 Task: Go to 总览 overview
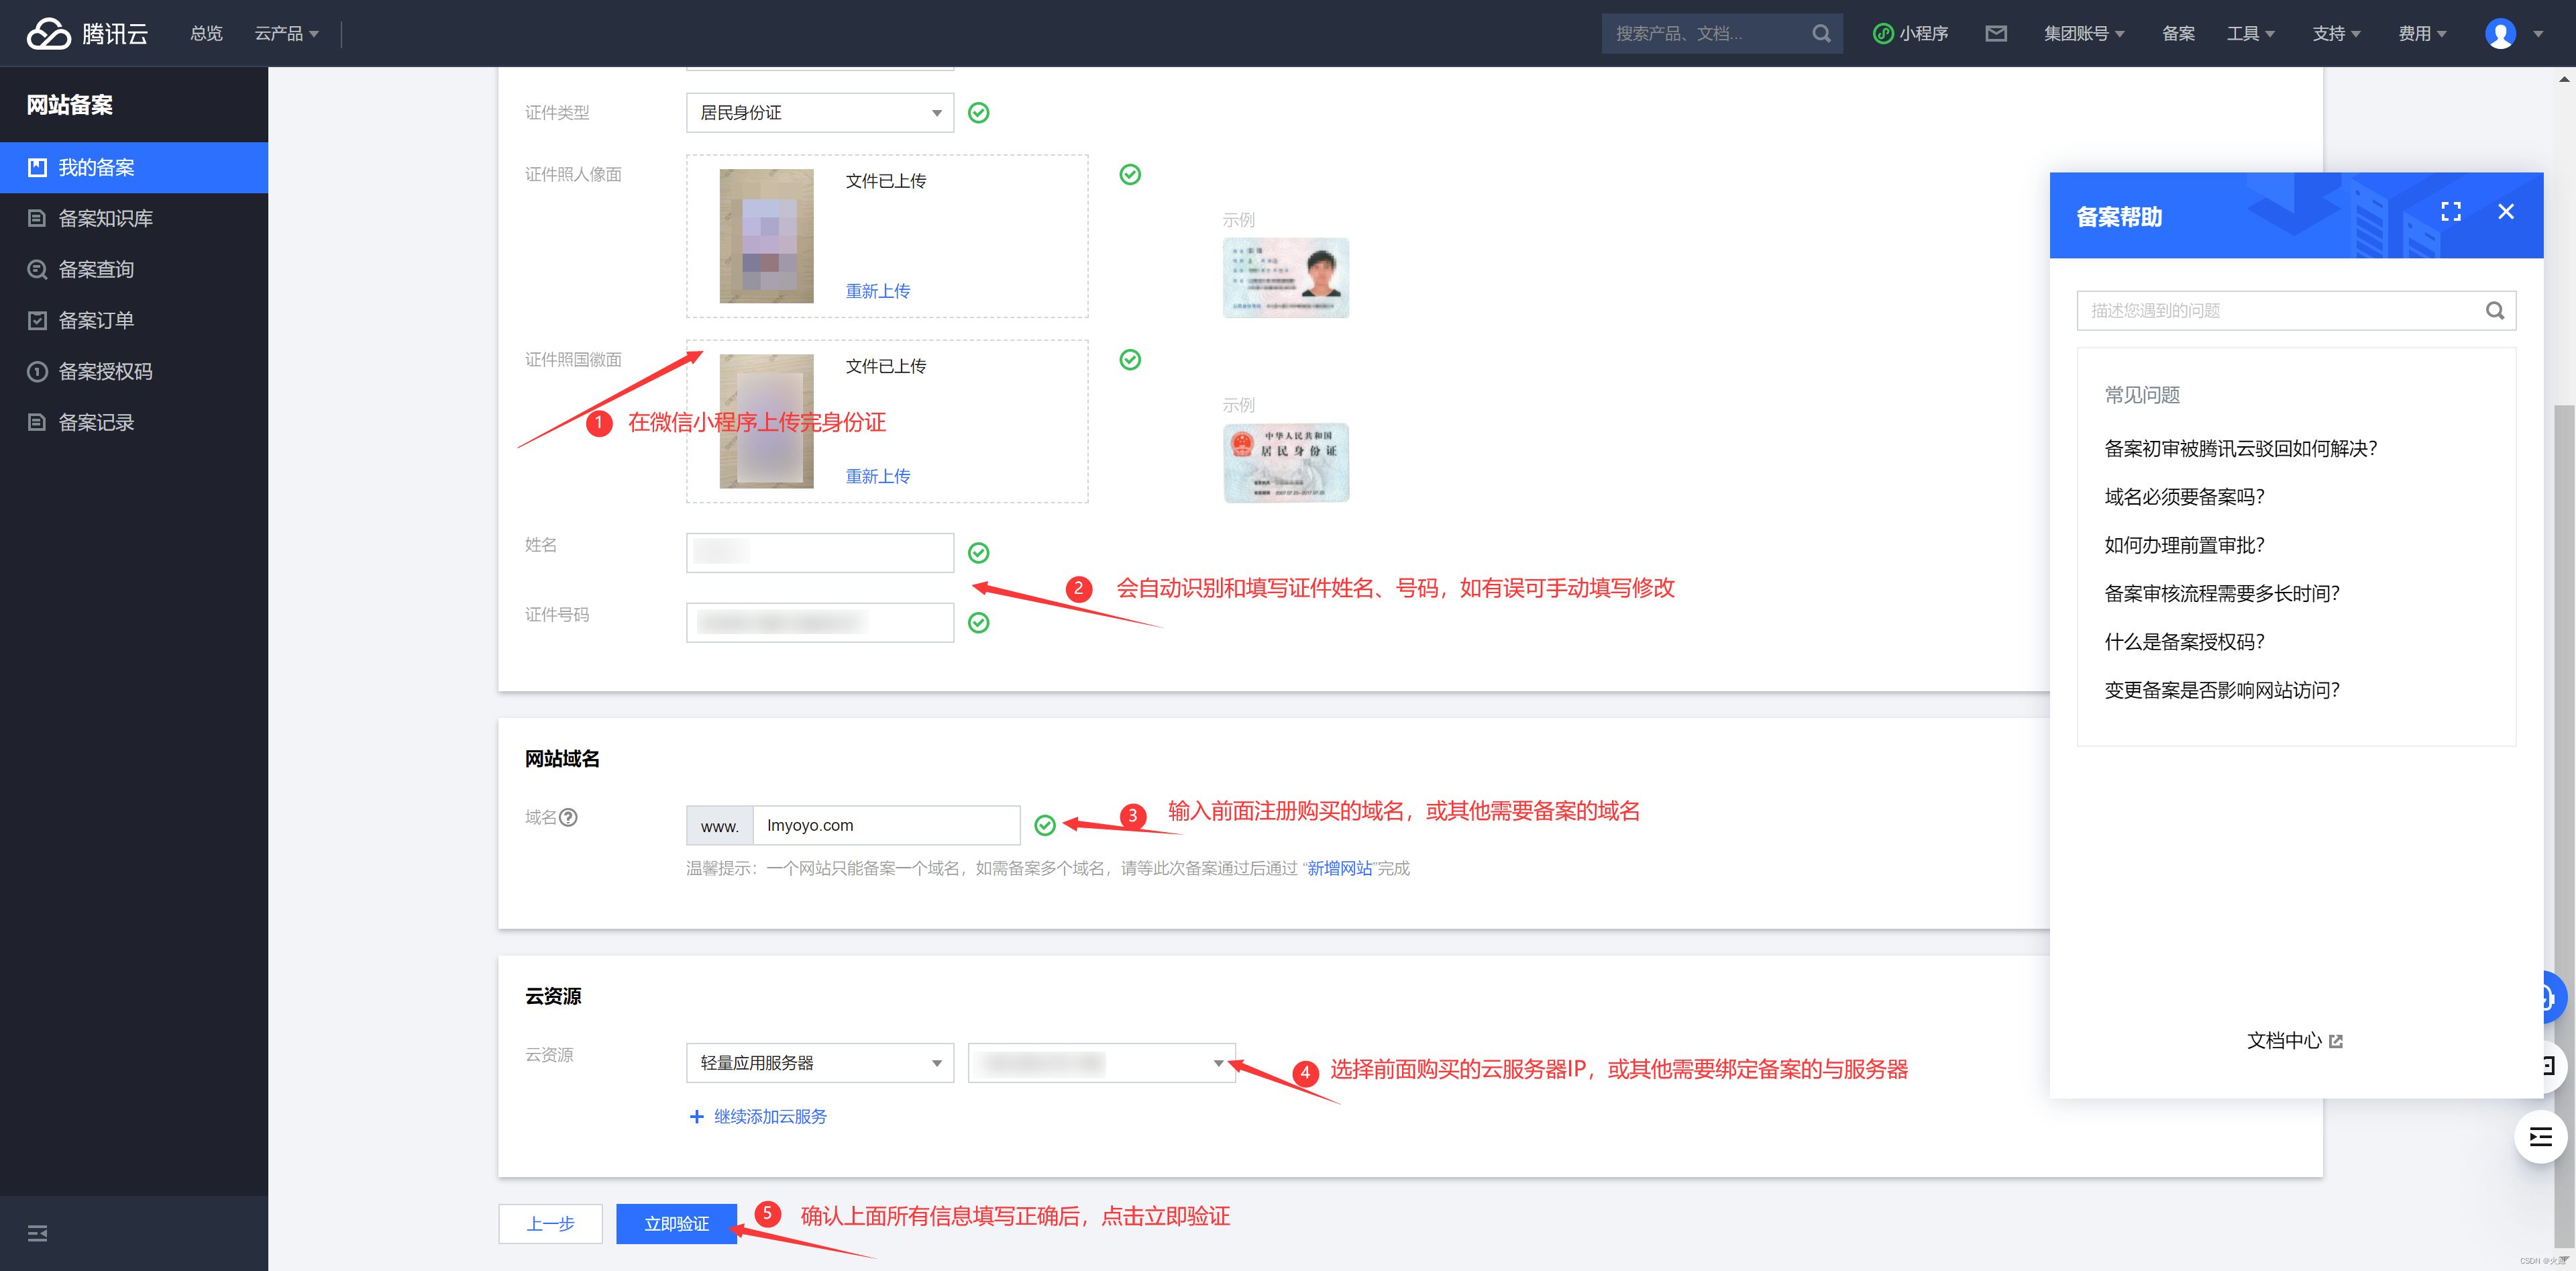coord(206,33)
